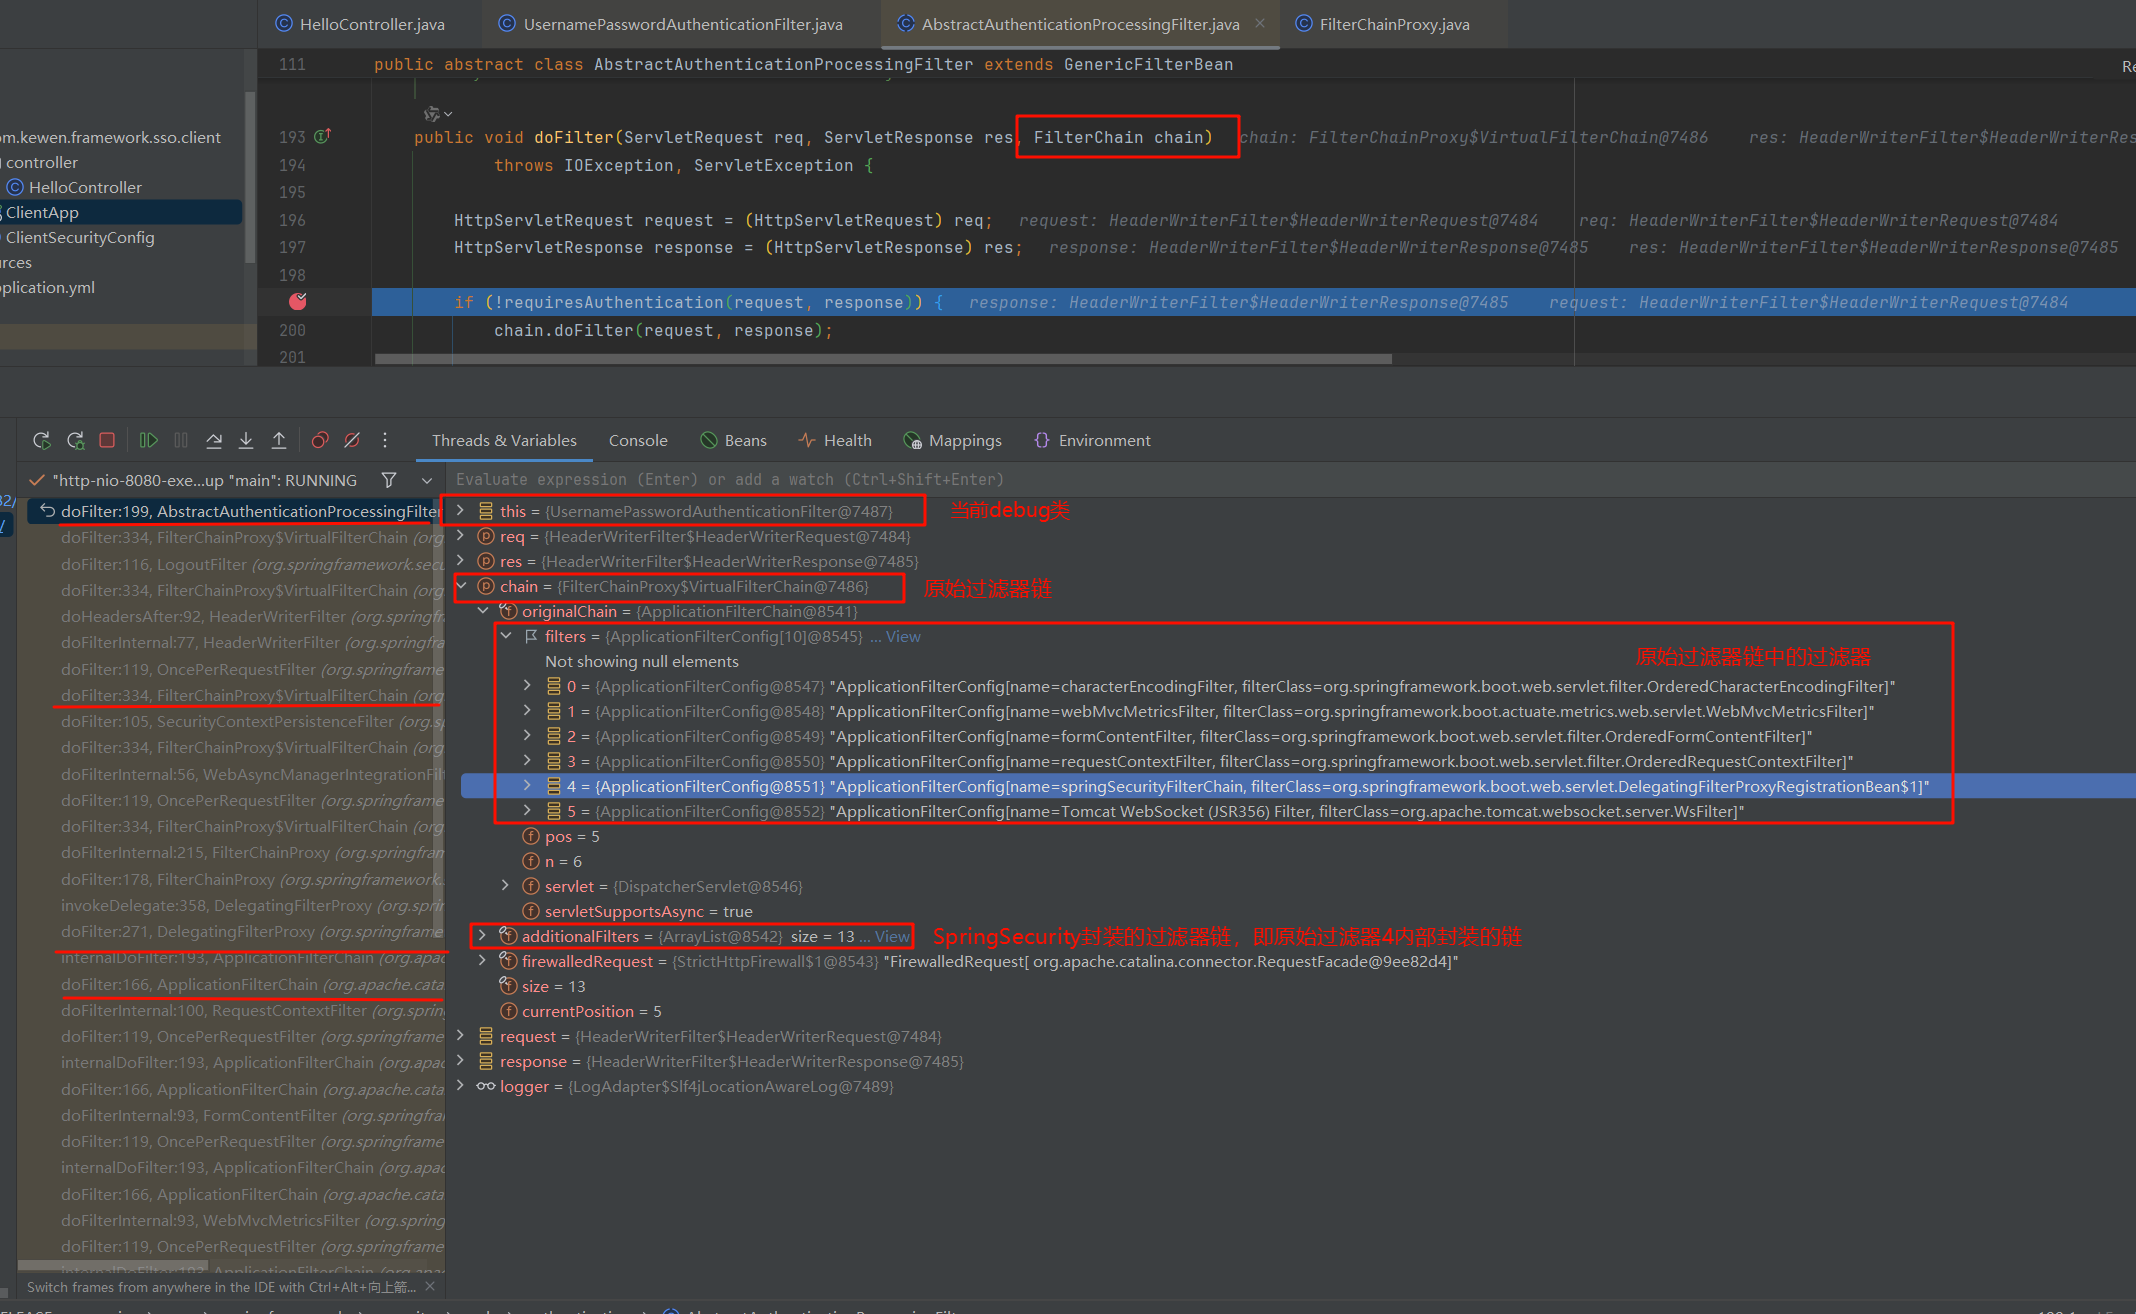This screenshot has height=1314, width=2136.
Task: Open the Environment tab
Action: 1092,440
